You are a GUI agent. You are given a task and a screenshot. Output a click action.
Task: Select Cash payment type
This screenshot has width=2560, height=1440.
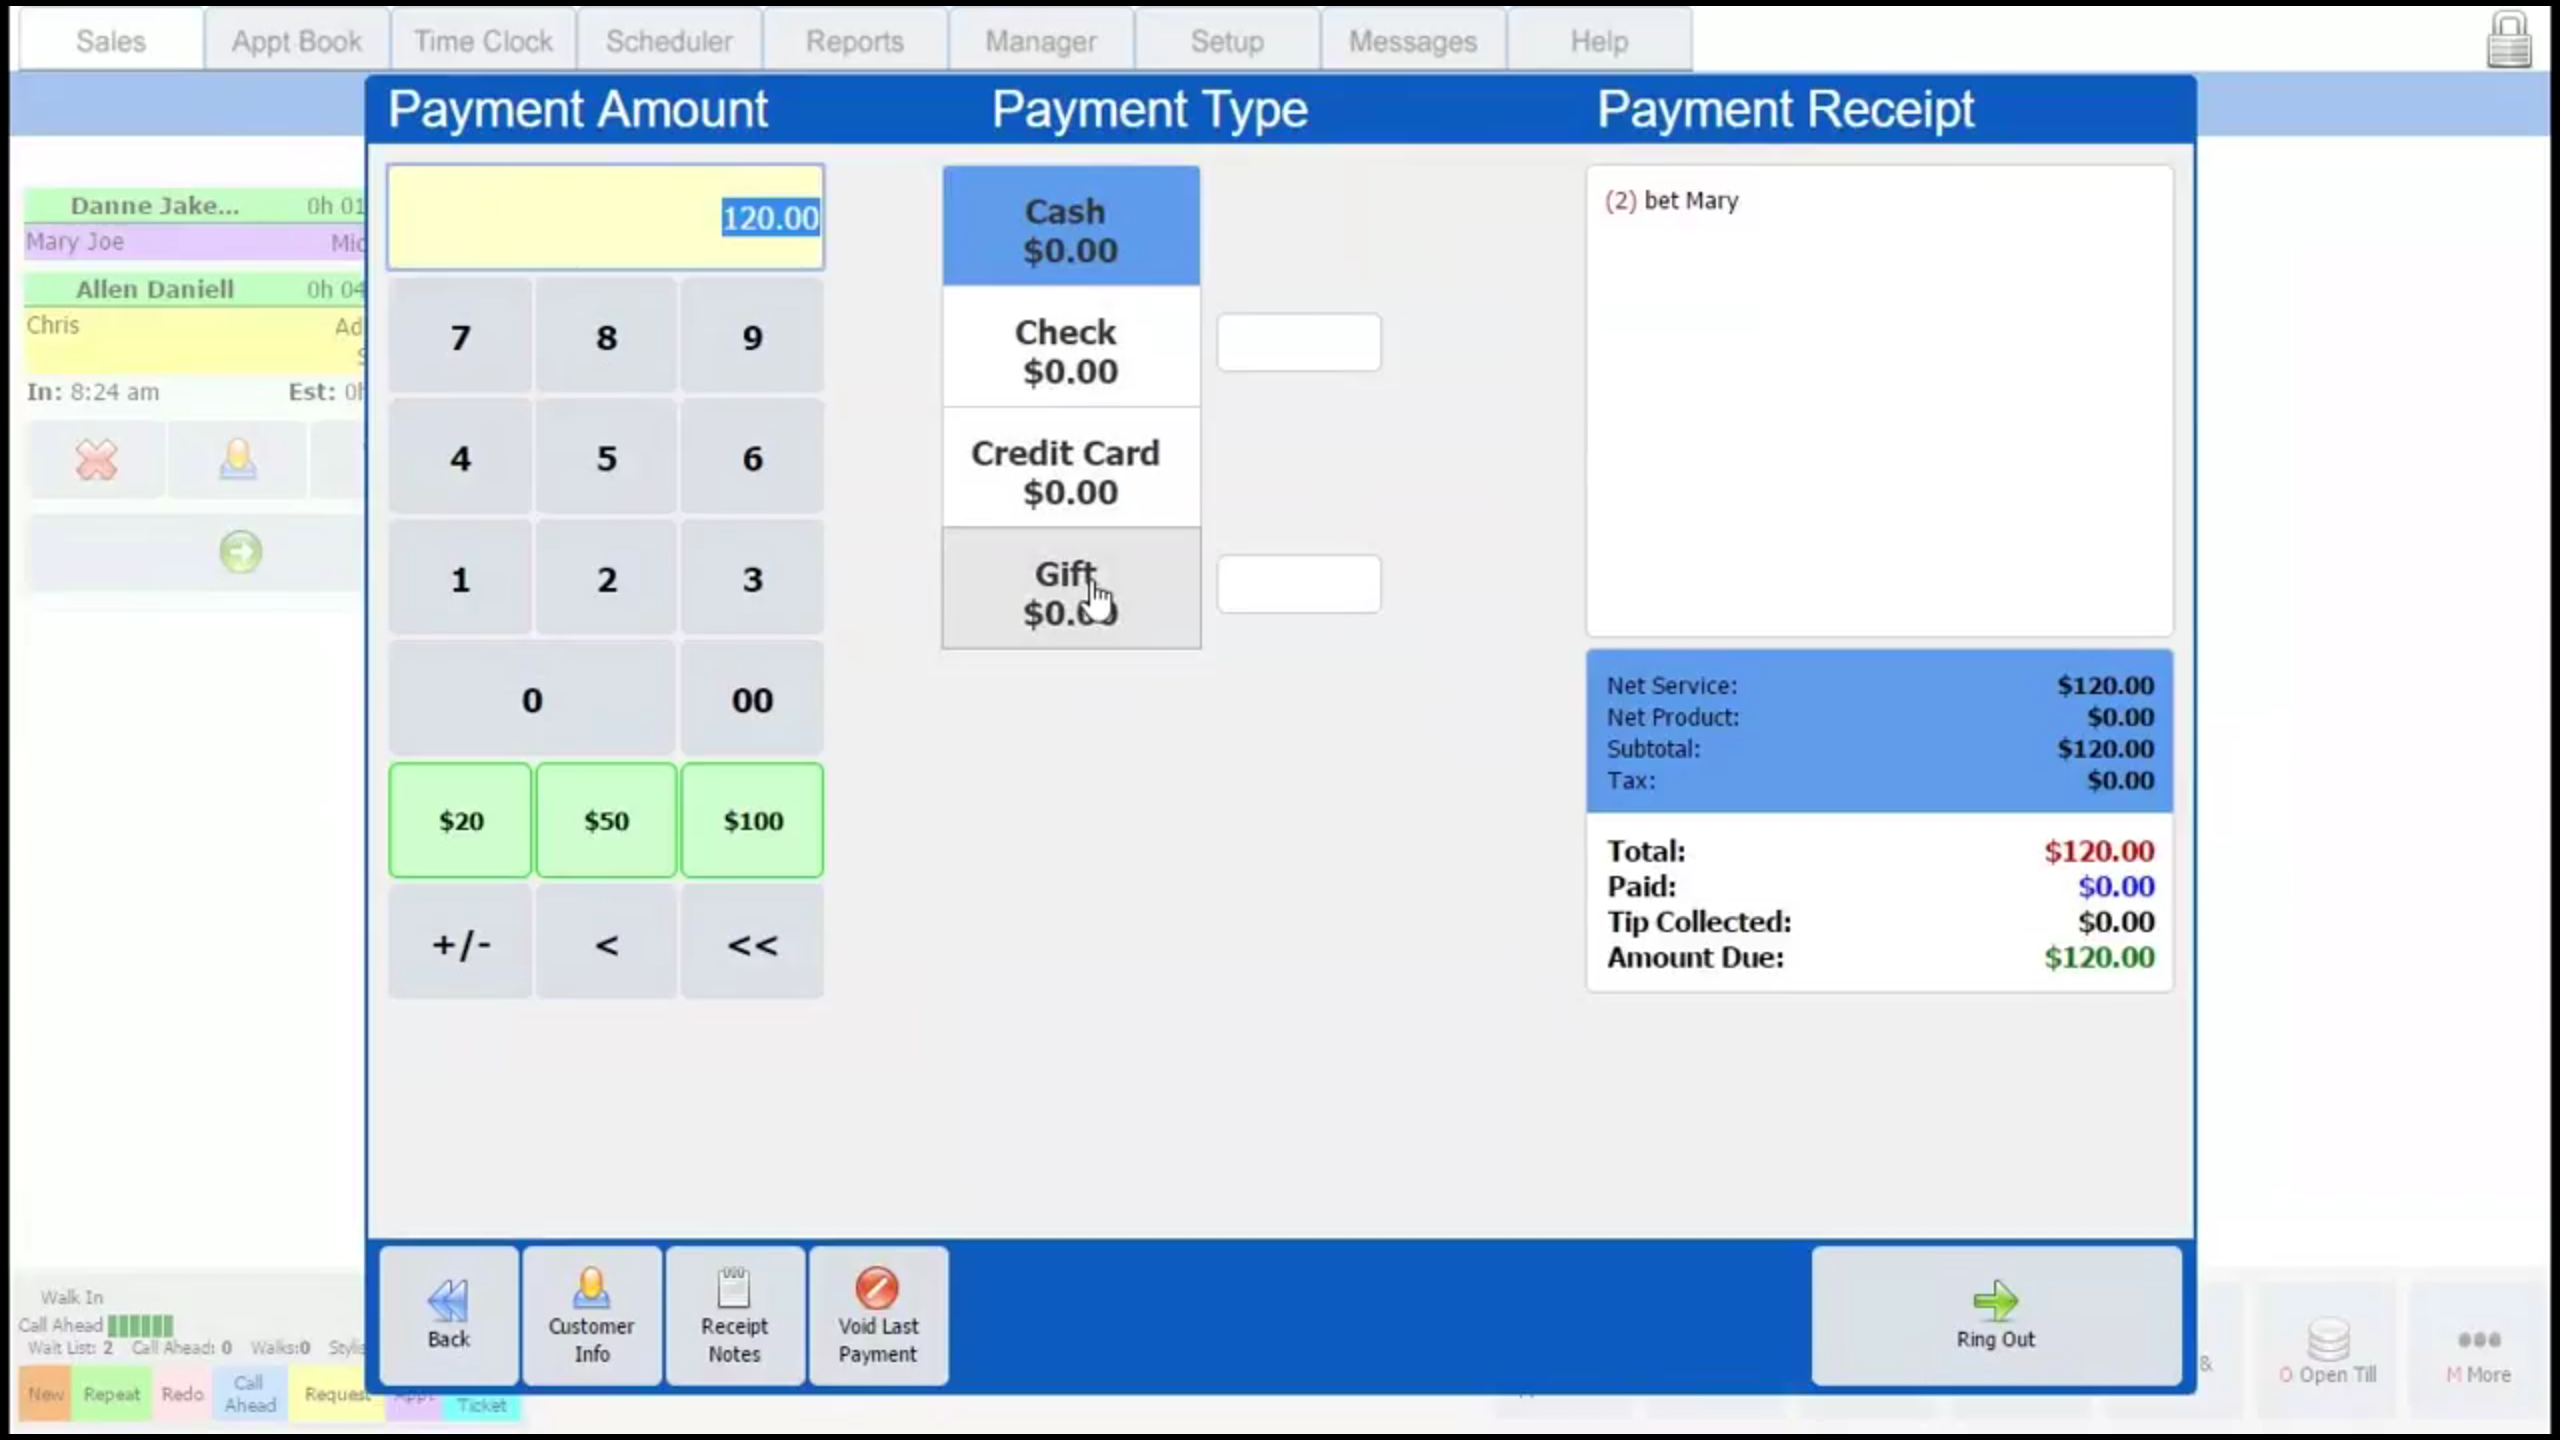pos(1070,228)
